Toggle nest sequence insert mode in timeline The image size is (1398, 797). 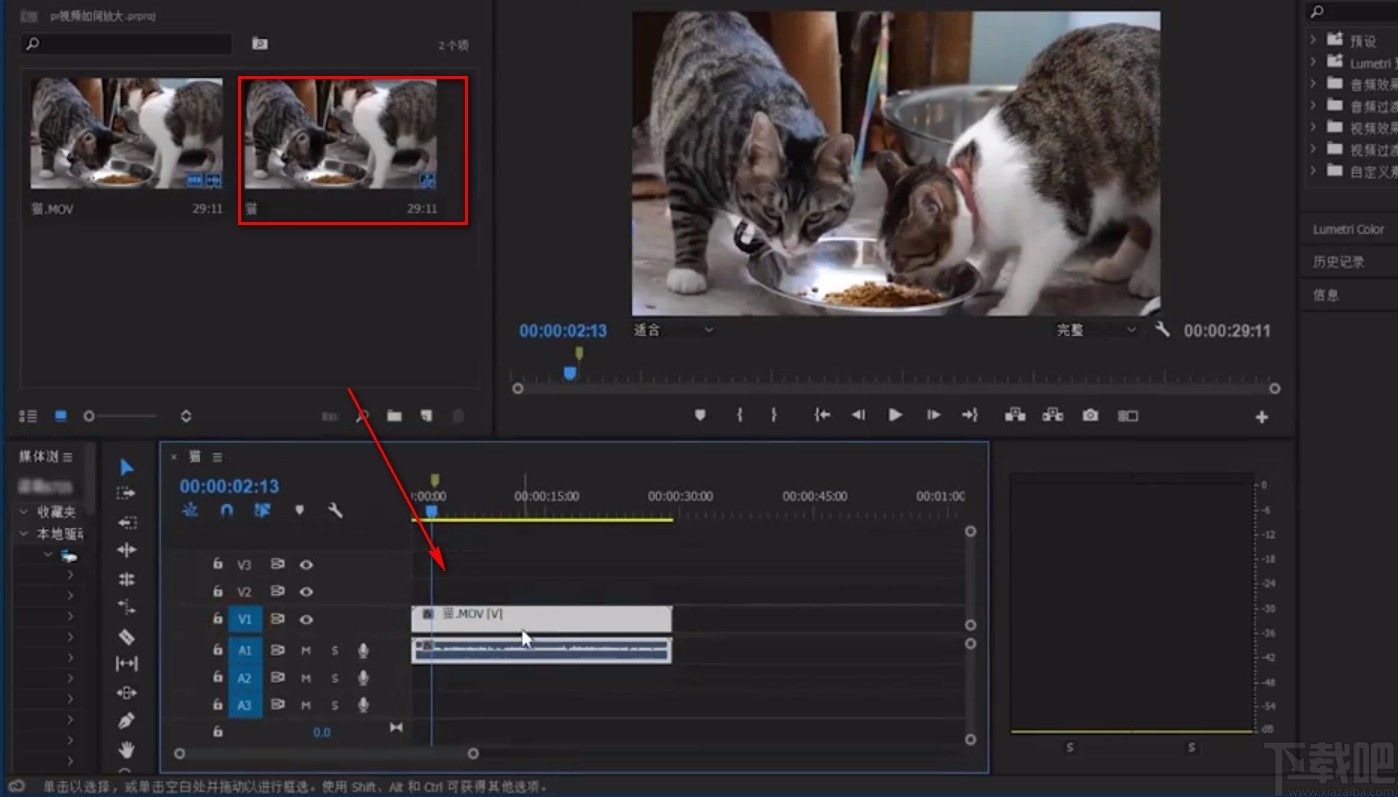pyautogui.click(x=190, y=510)
